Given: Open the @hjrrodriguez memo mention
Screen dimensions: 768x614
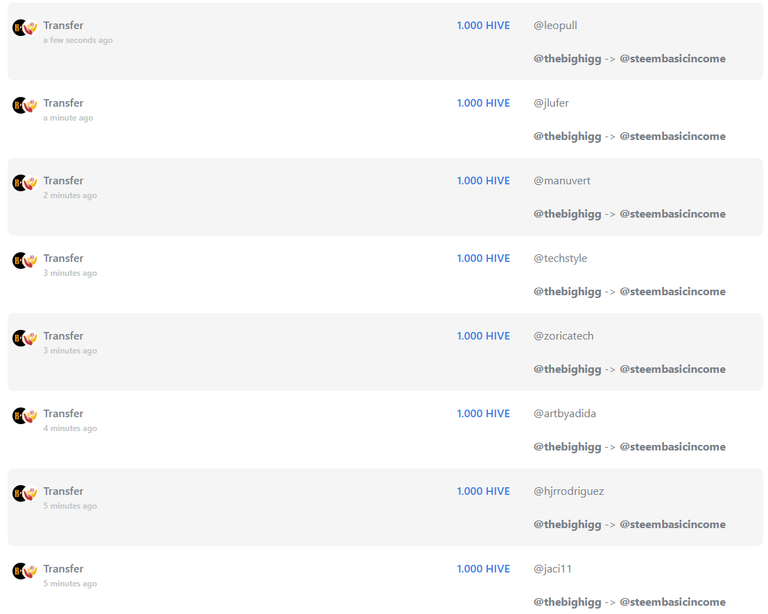Looking at the screenshot, I should [568, 491].
